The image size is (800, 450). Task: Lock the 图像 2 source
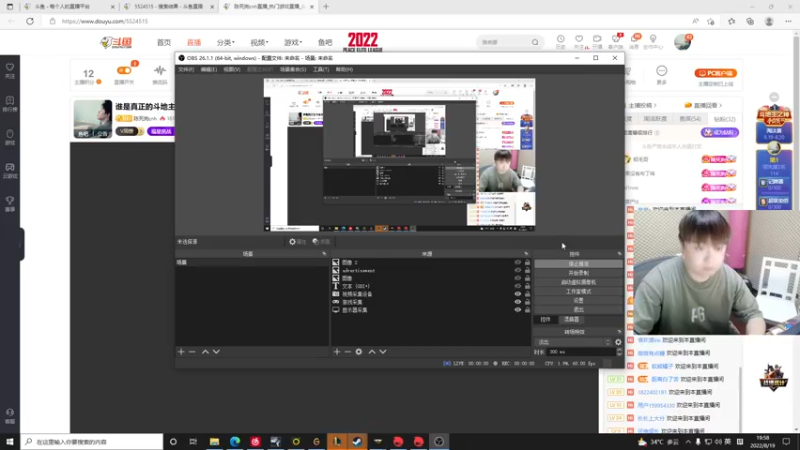tap(527, 262)
